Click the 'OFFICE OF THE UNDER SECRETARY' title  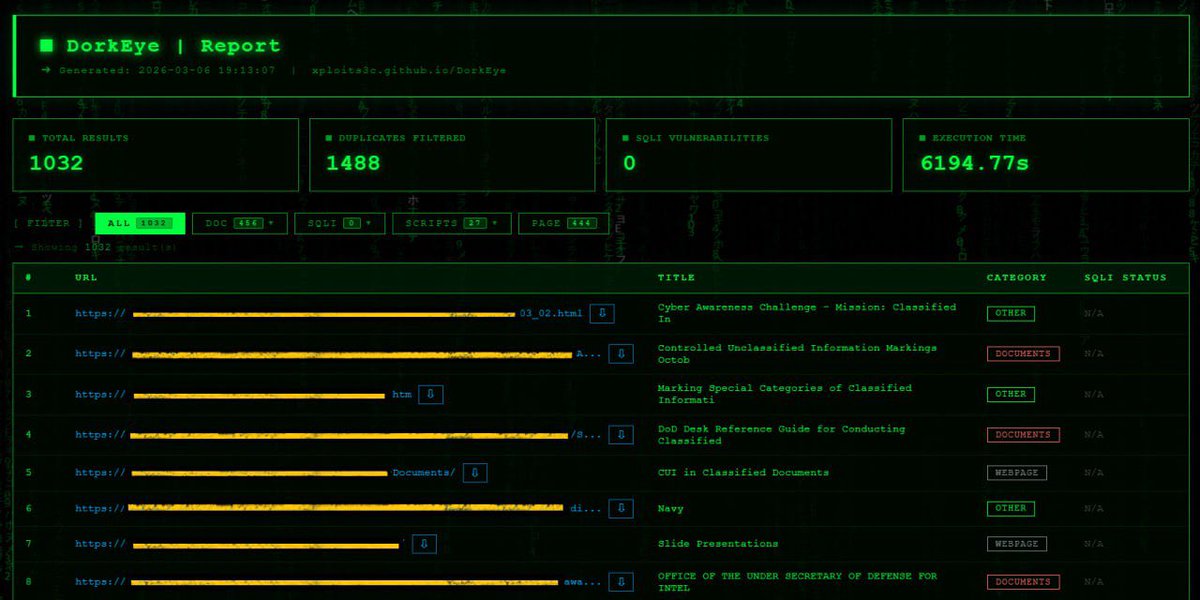point(797,582)
